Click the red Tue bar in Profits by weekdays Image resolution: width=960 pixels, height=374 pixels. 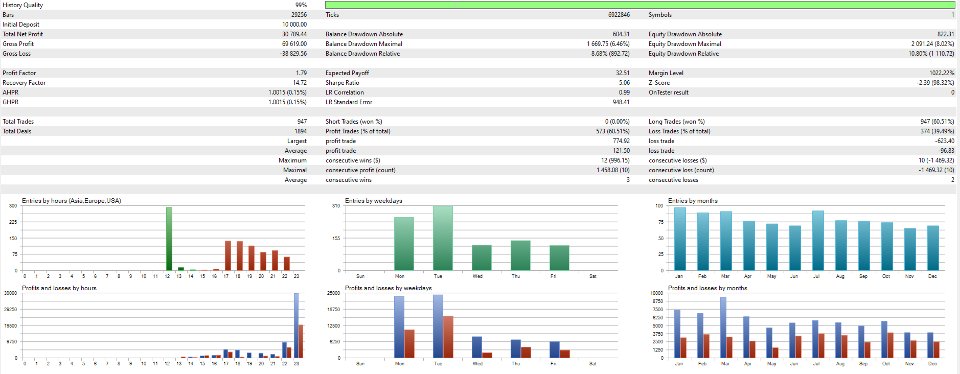(x=448, y=337)
